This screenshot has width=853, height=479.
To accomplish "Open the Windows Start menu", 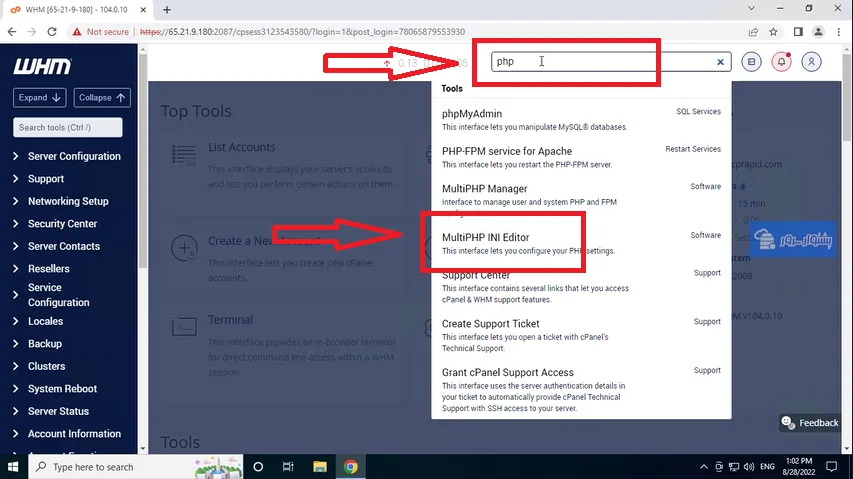I will point(13,466).
